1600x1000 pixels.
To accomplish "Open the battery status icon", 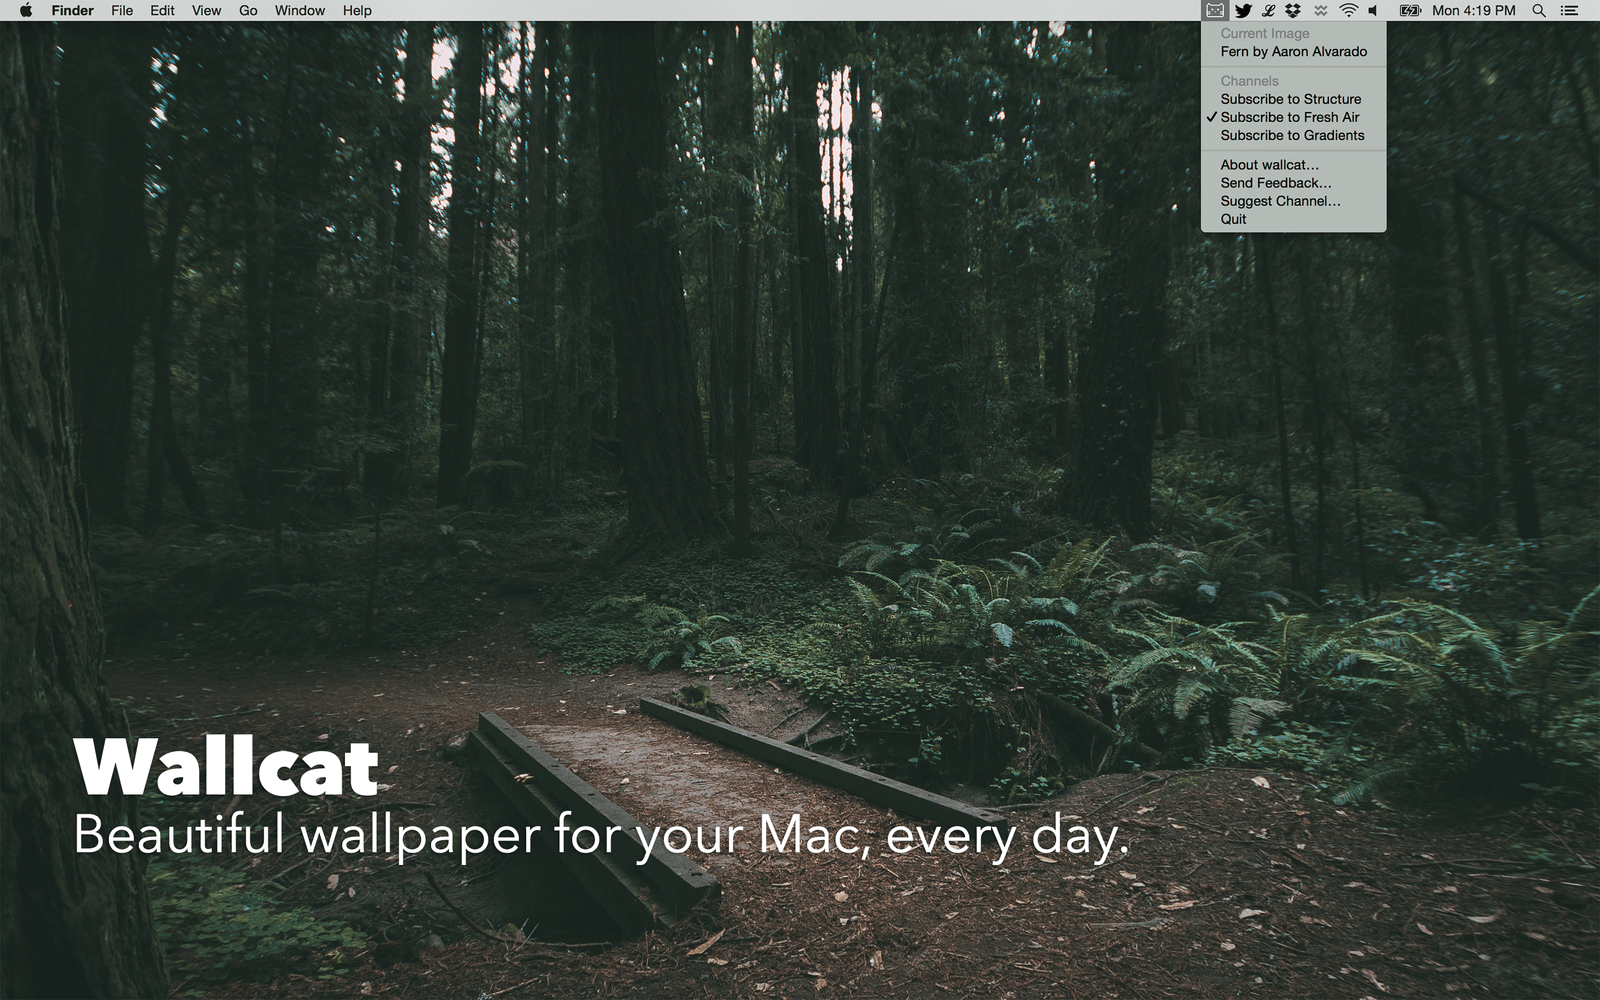I will tap(1410, 11).
